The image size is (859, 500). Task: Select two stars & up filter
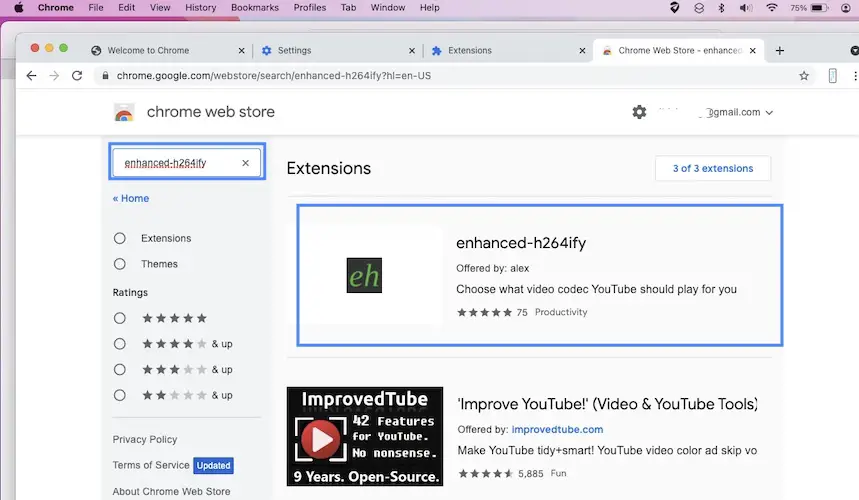[119, 395]
